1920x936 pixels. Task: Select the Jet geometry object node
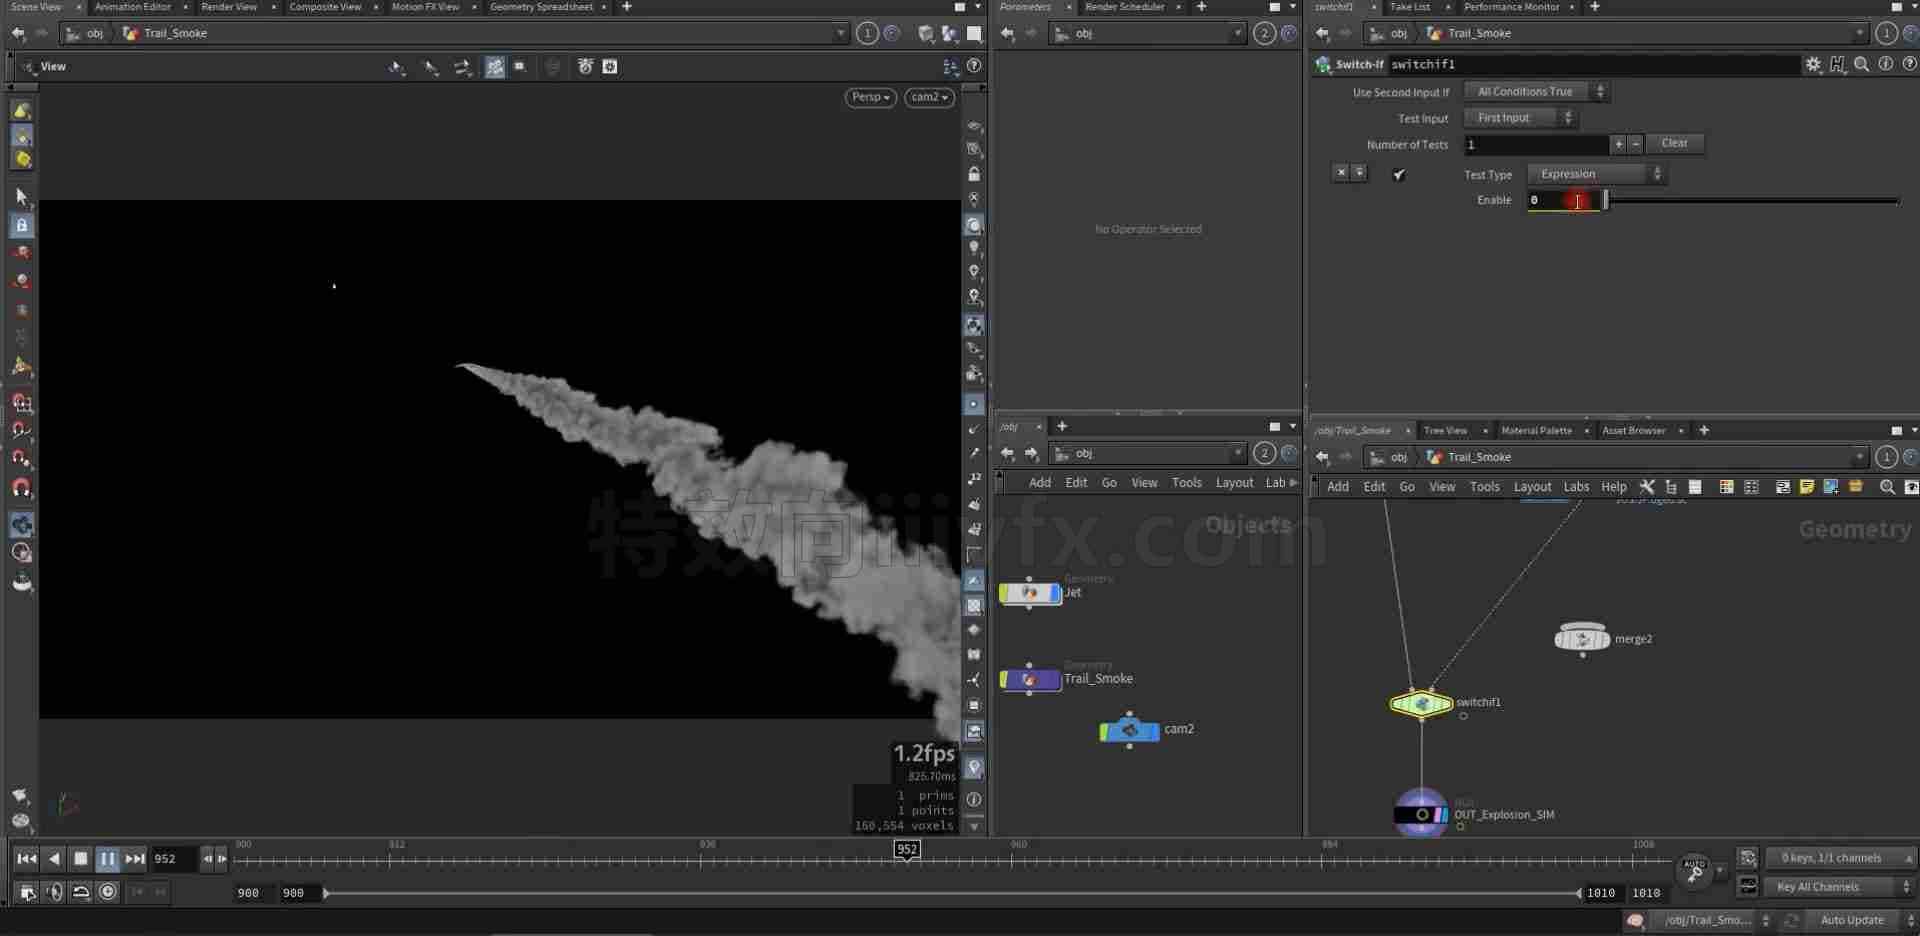1030,593
